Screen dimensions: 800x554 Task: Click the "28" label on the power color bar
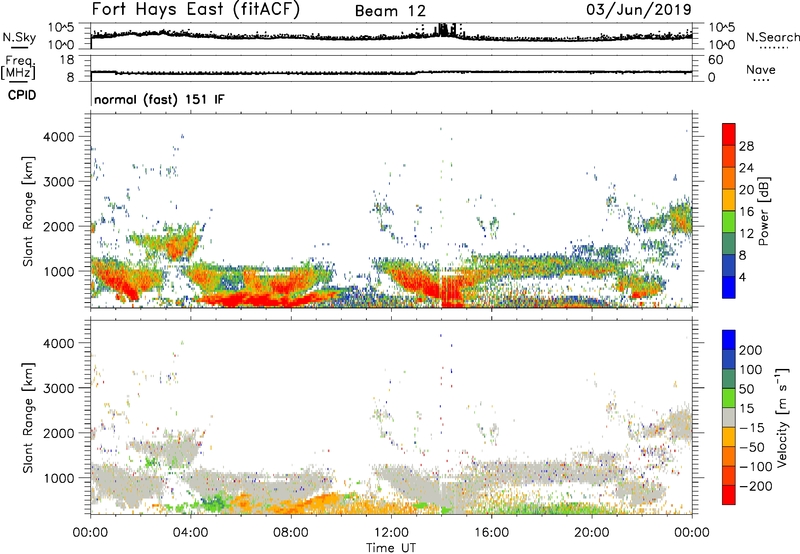coord(746,146)
